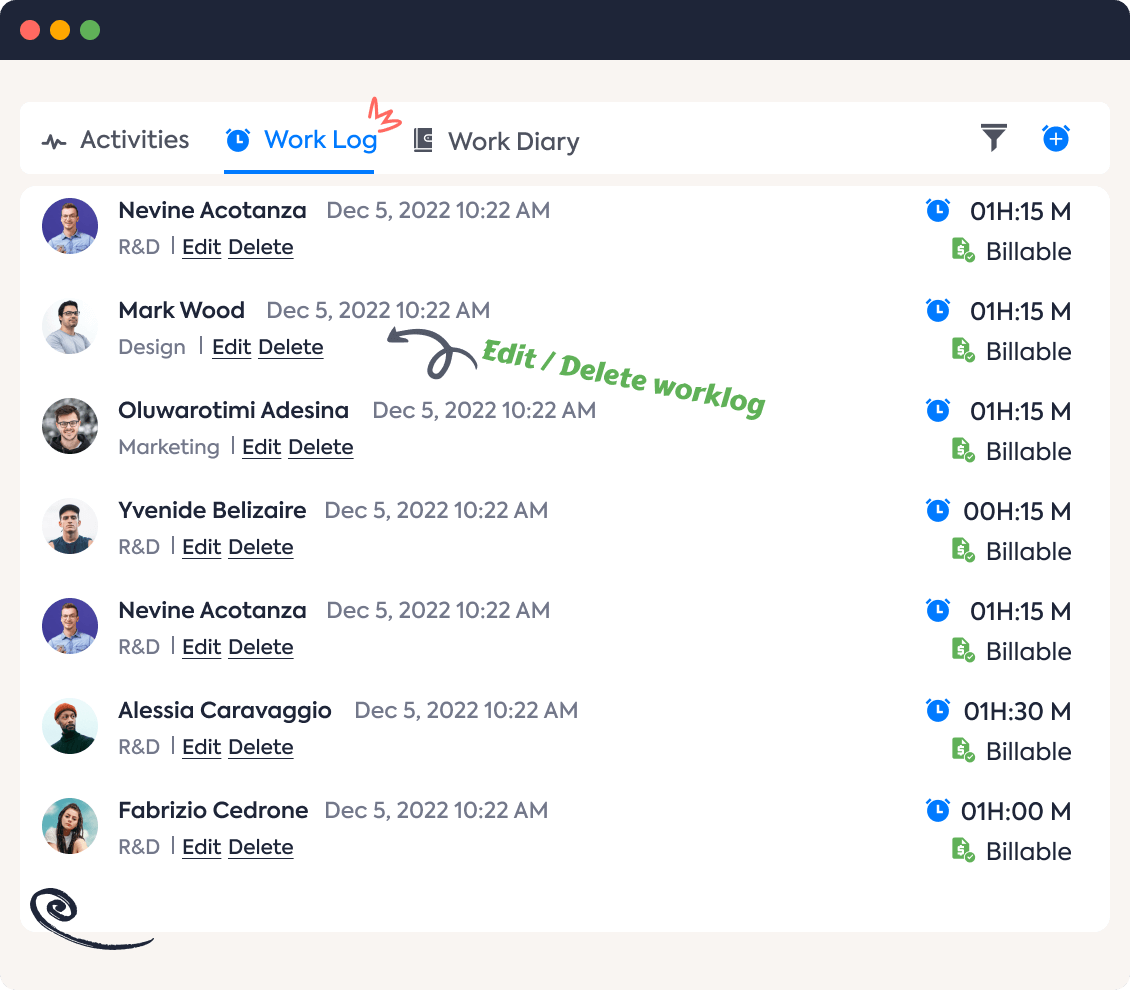This screenshot has height=990, width=1130.
Task: Click the activities waveform icon
Action: coord(55,139)
